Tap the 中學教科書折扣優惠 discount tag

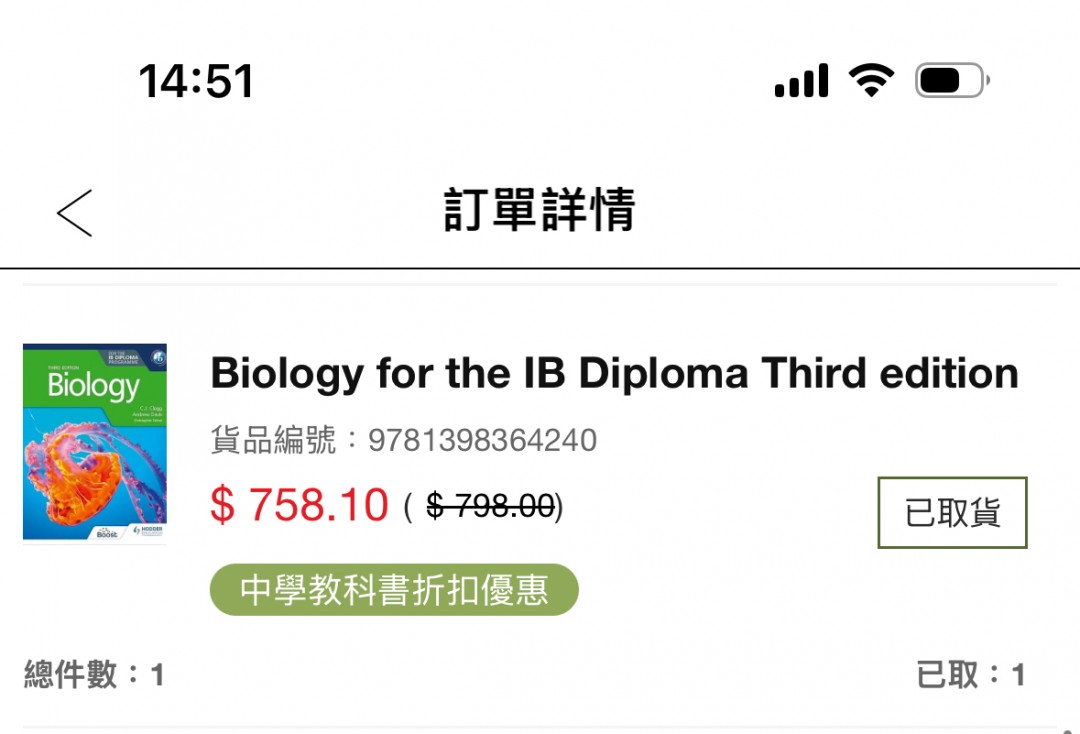click(394, 590)
